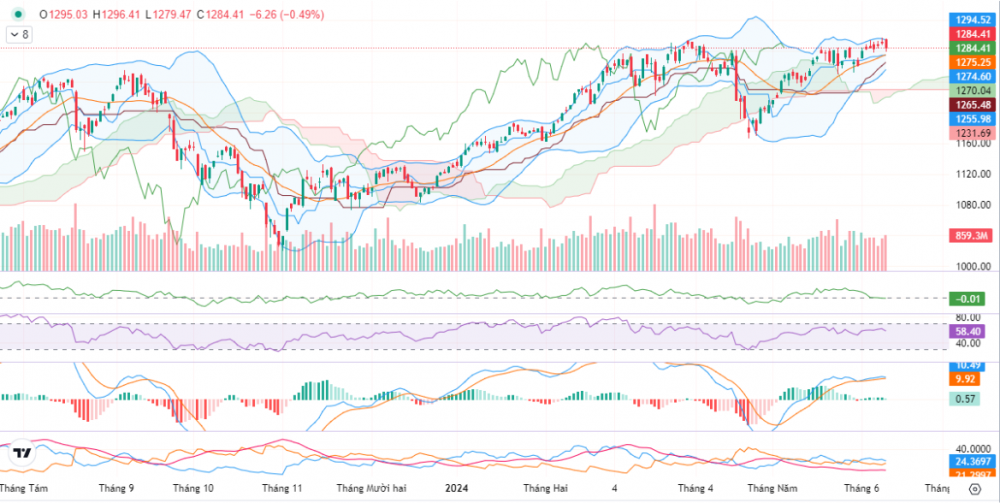Click the Tháng Năm time axis label
The height and width of the screenshot is (503, 1000).
pyautogui.click(x=774, y=489)
